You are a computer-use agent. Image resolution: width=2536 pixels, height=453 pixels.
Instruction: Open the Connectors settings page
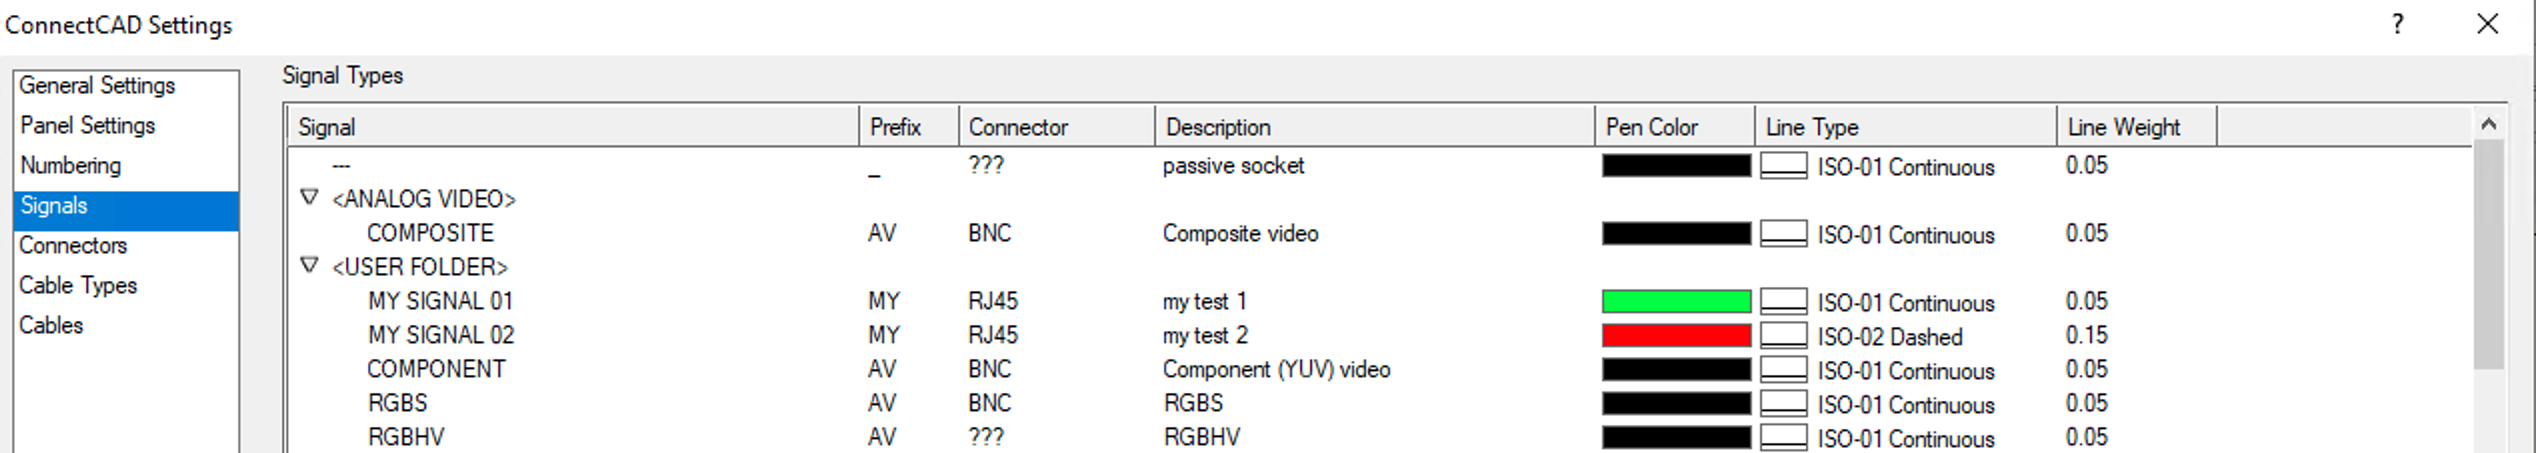tap(73, 246)
